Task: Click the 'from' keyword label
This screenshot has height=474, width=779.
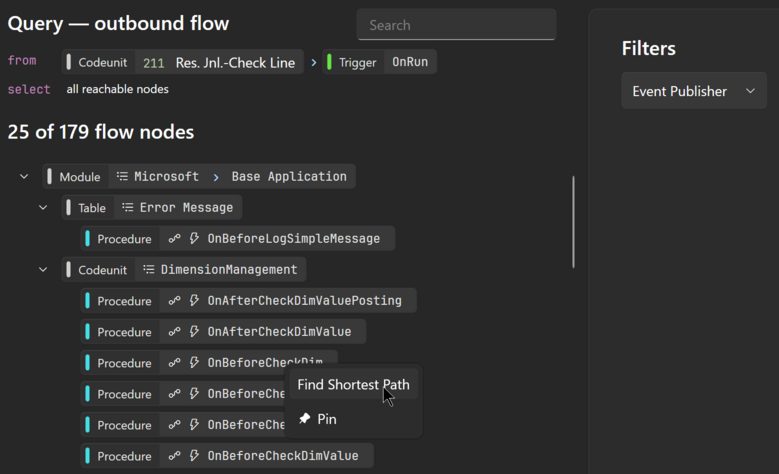Action: click(22, 61)
